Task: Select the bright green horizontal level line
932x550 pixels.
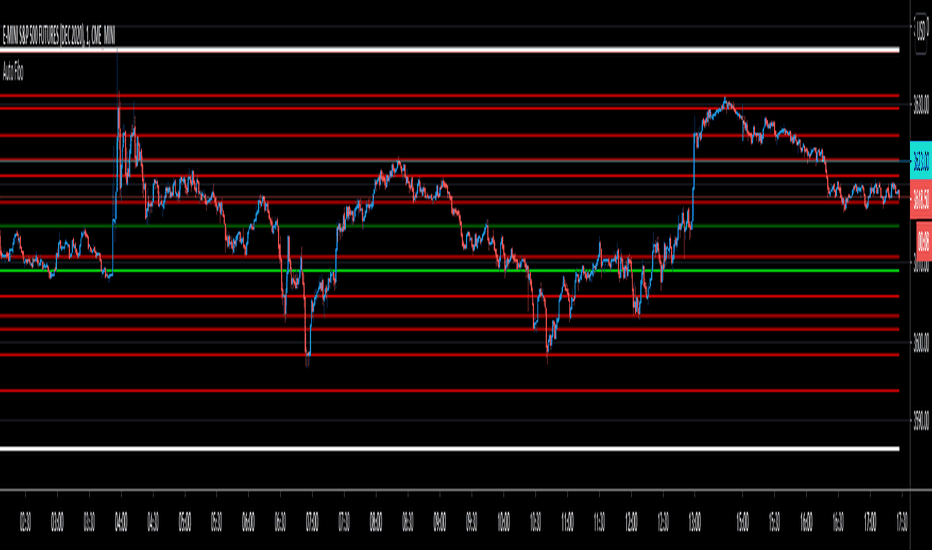Action: pyautogui.click(x=449, y=271)
